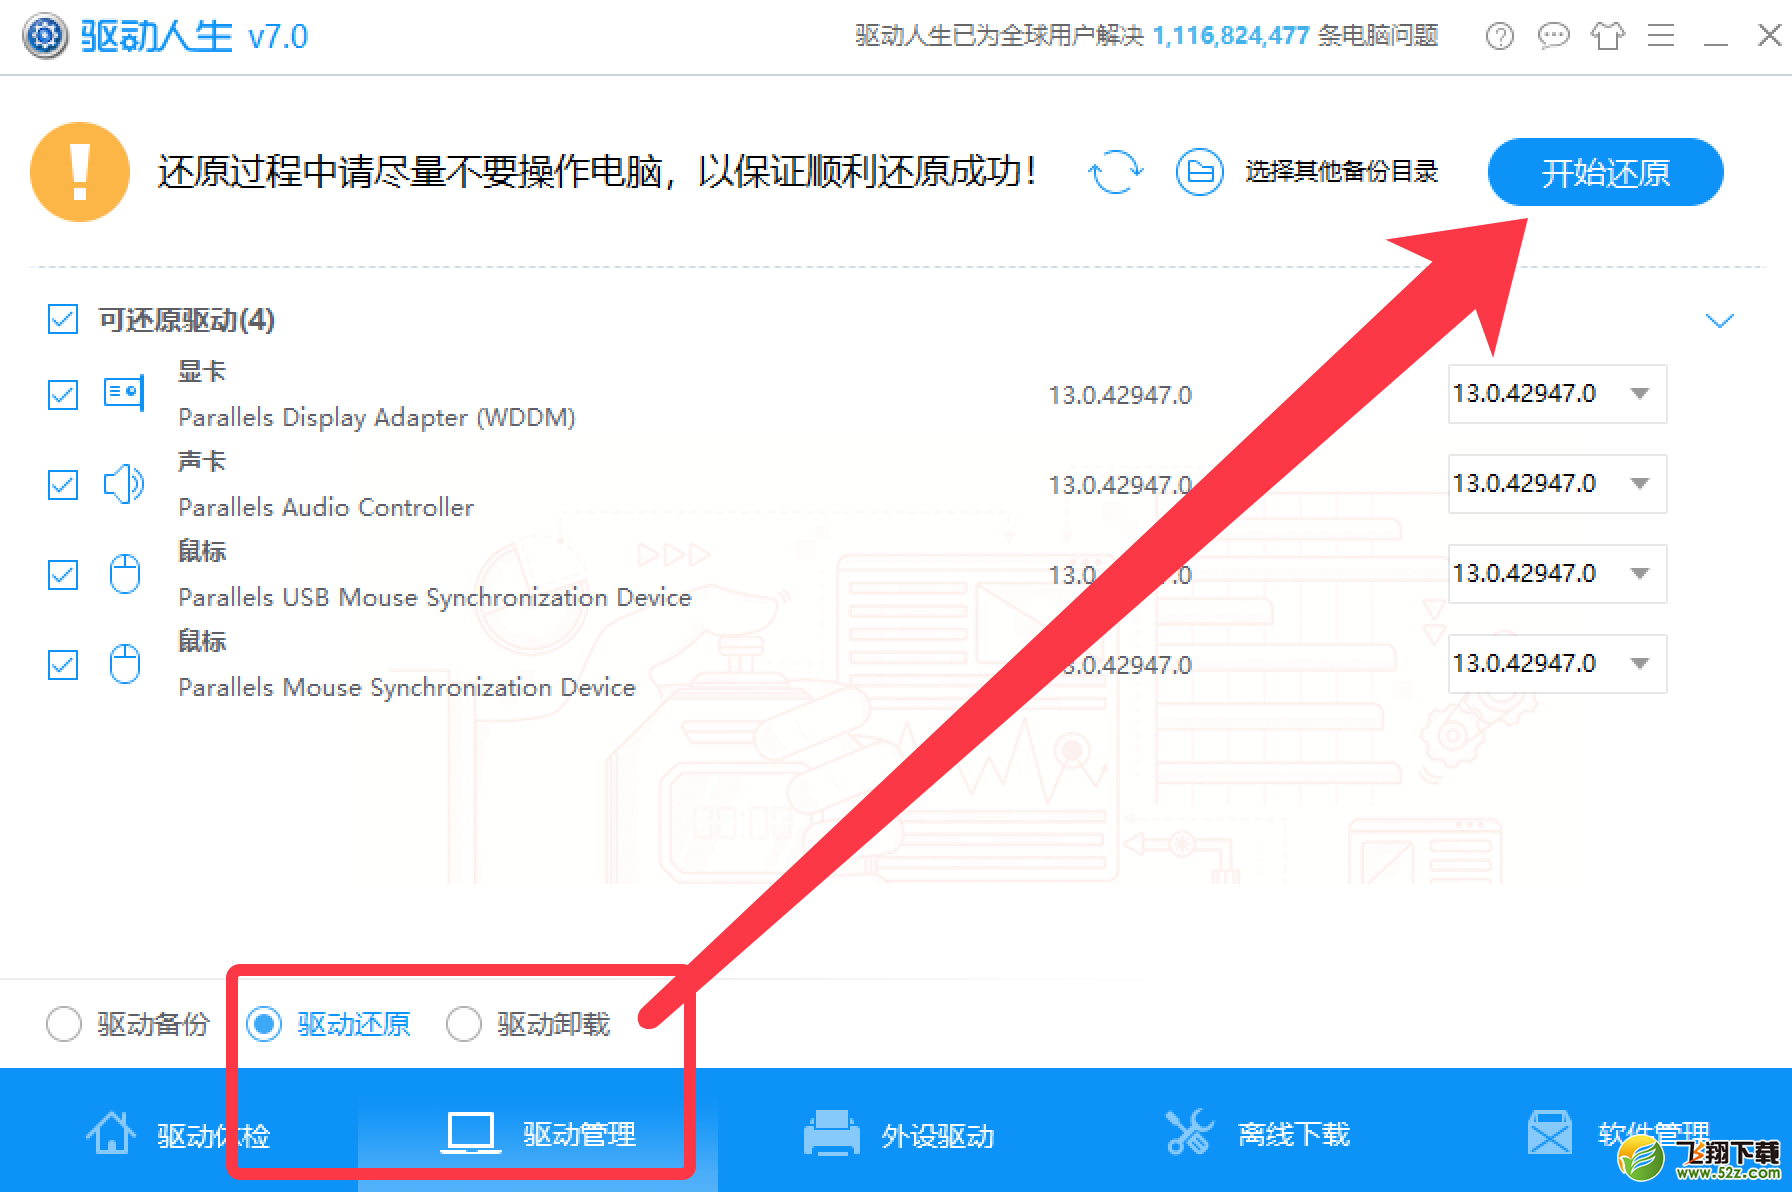This screenshot has width=1792, height=1192.
Task: Open version dropdown for Parallels Display Adapter
Action: pos(1638,394)
